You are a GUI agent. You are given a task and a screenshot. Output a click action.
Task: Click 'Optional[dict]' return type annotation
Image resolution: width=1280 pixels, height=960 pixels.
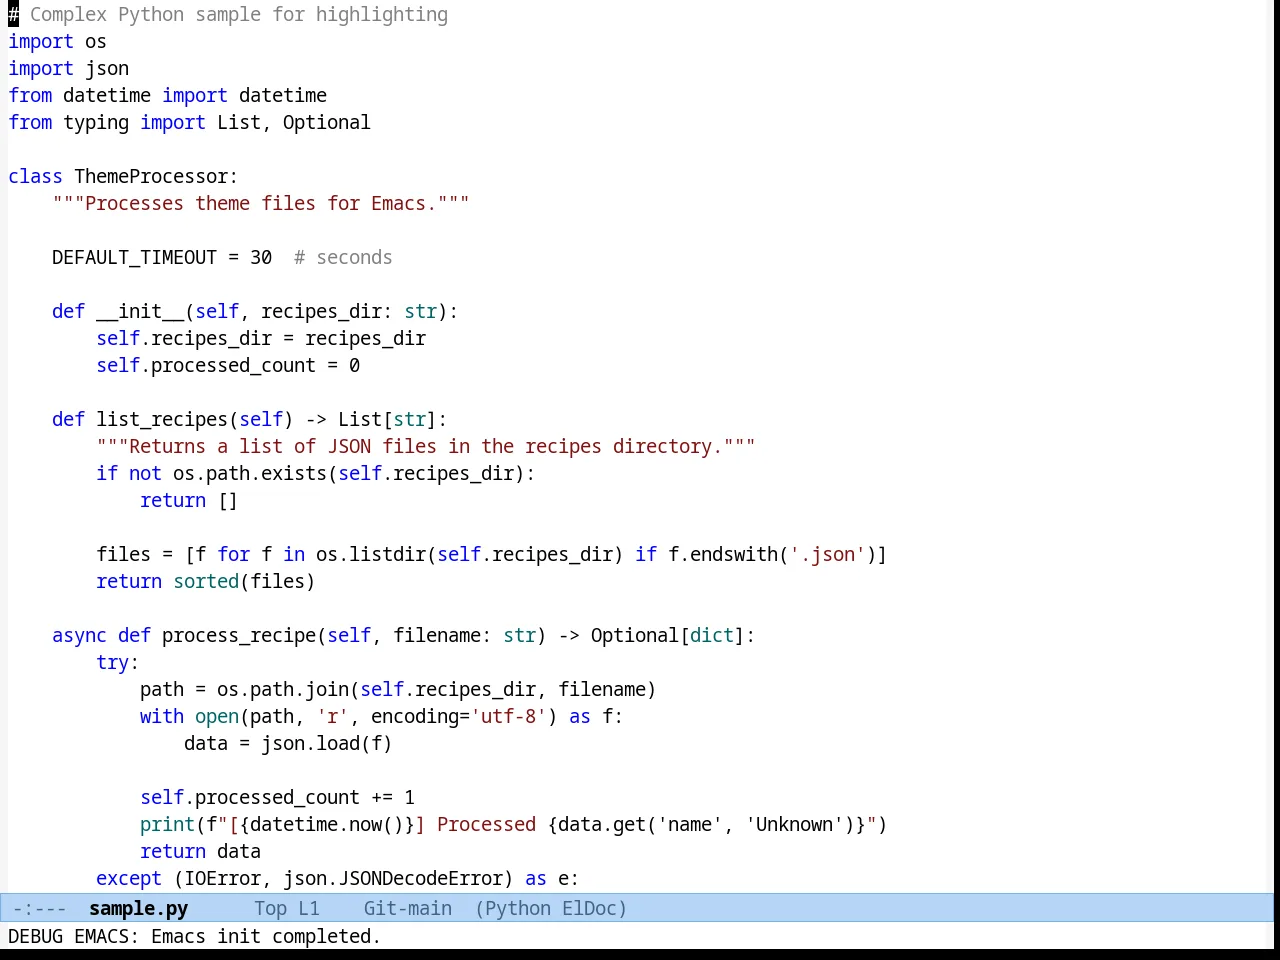[667, 635]
